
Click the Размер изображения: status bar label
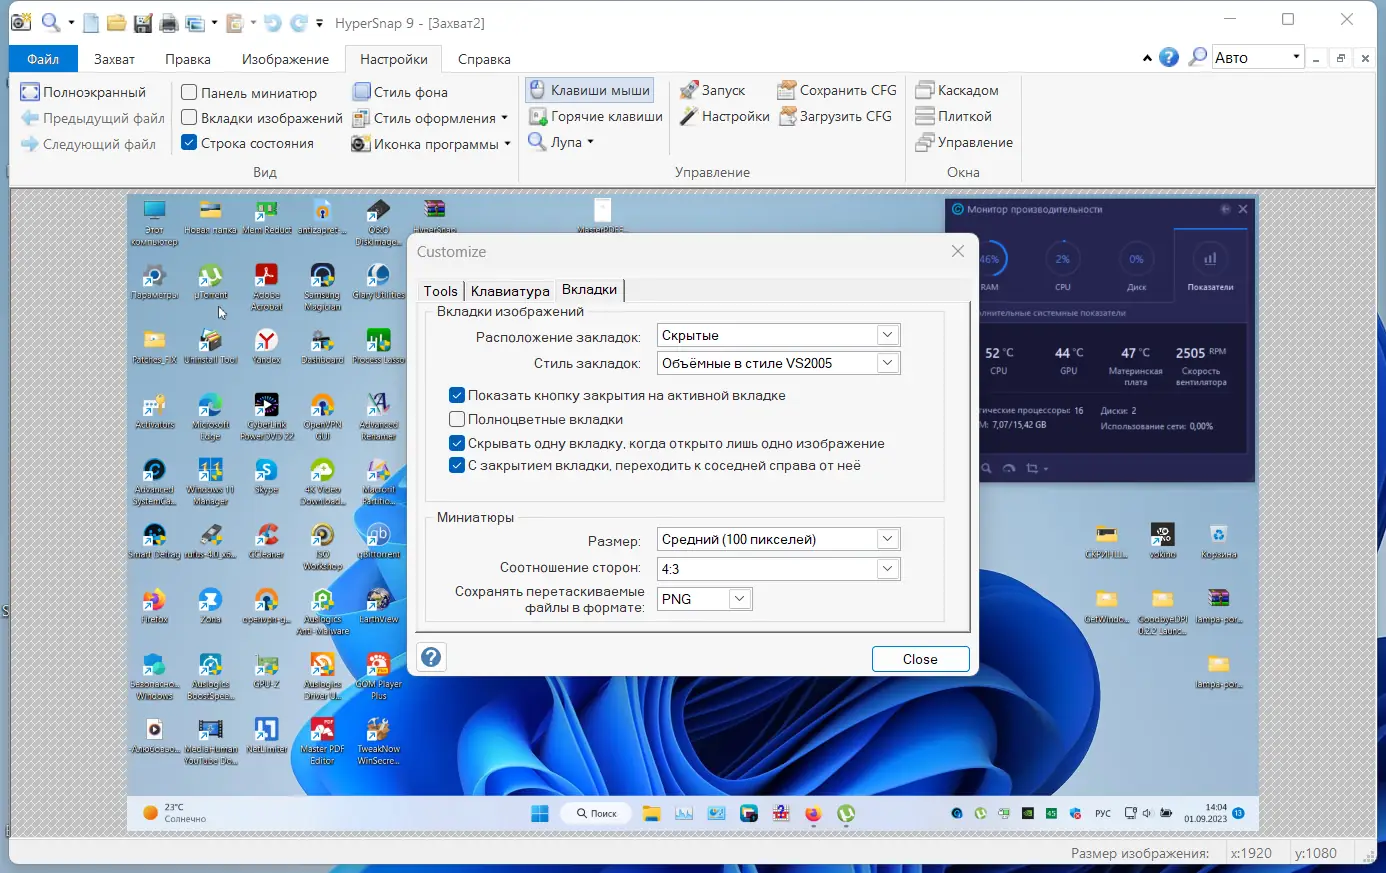[x=1140, y=853]
